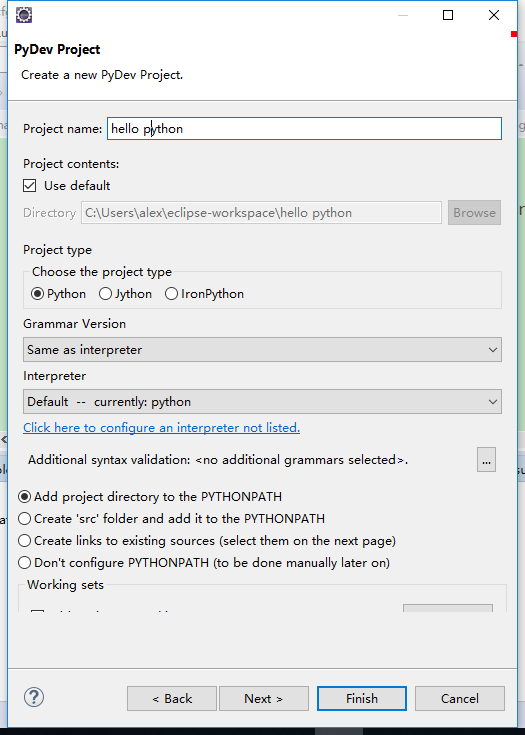
Task: Click the Eclipse icon in title bar
Action: click(x=24, y=15)
